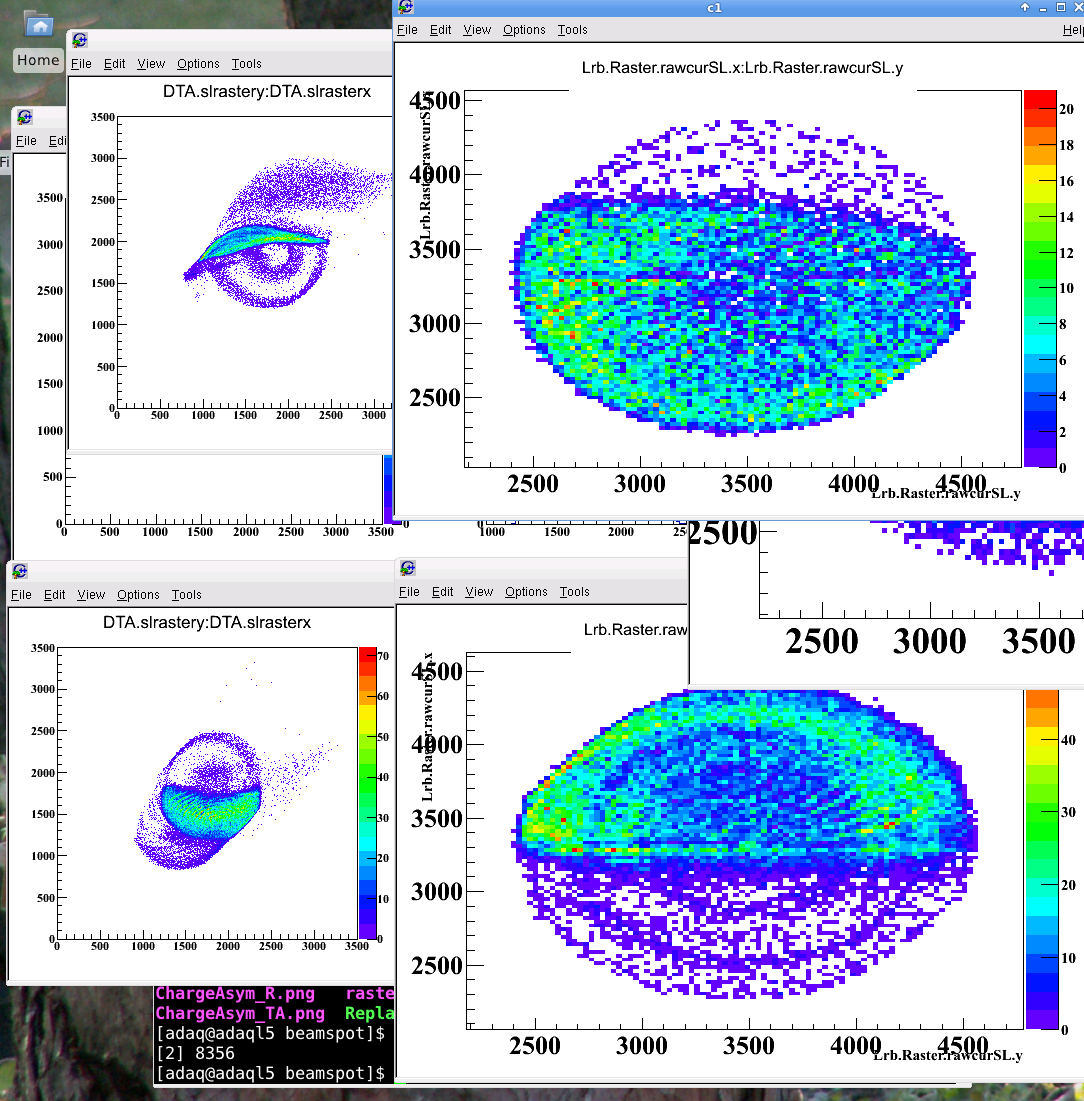Image resolution: width=1084 pixels, height=1101 pixels.
Task: Click the 2D histogram in the c1 canvas
Action: click(742, 278)
